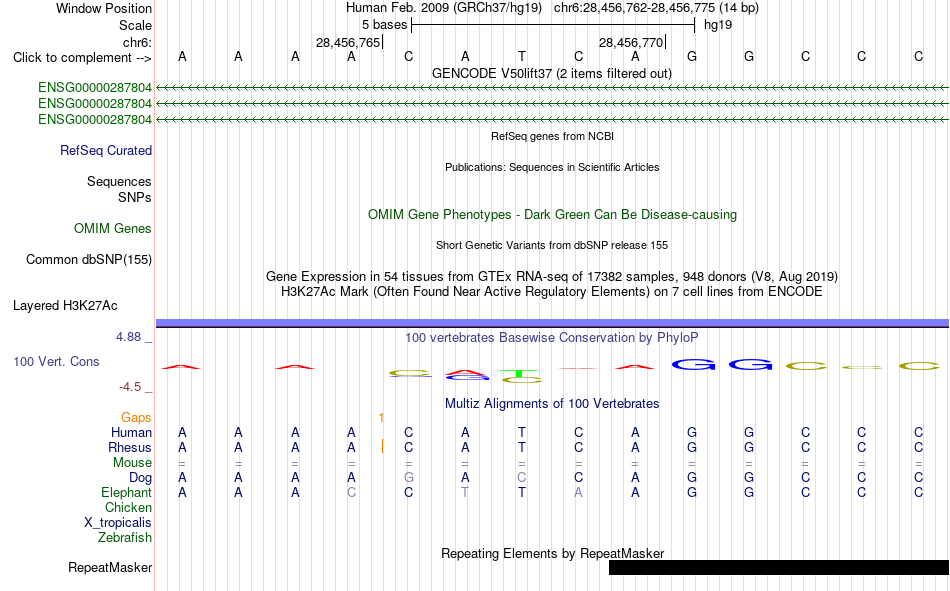Open the H3K27Ac Mark ENCODE track title
Viewport: 950px width, 591px height.
(x=552, y=292)
